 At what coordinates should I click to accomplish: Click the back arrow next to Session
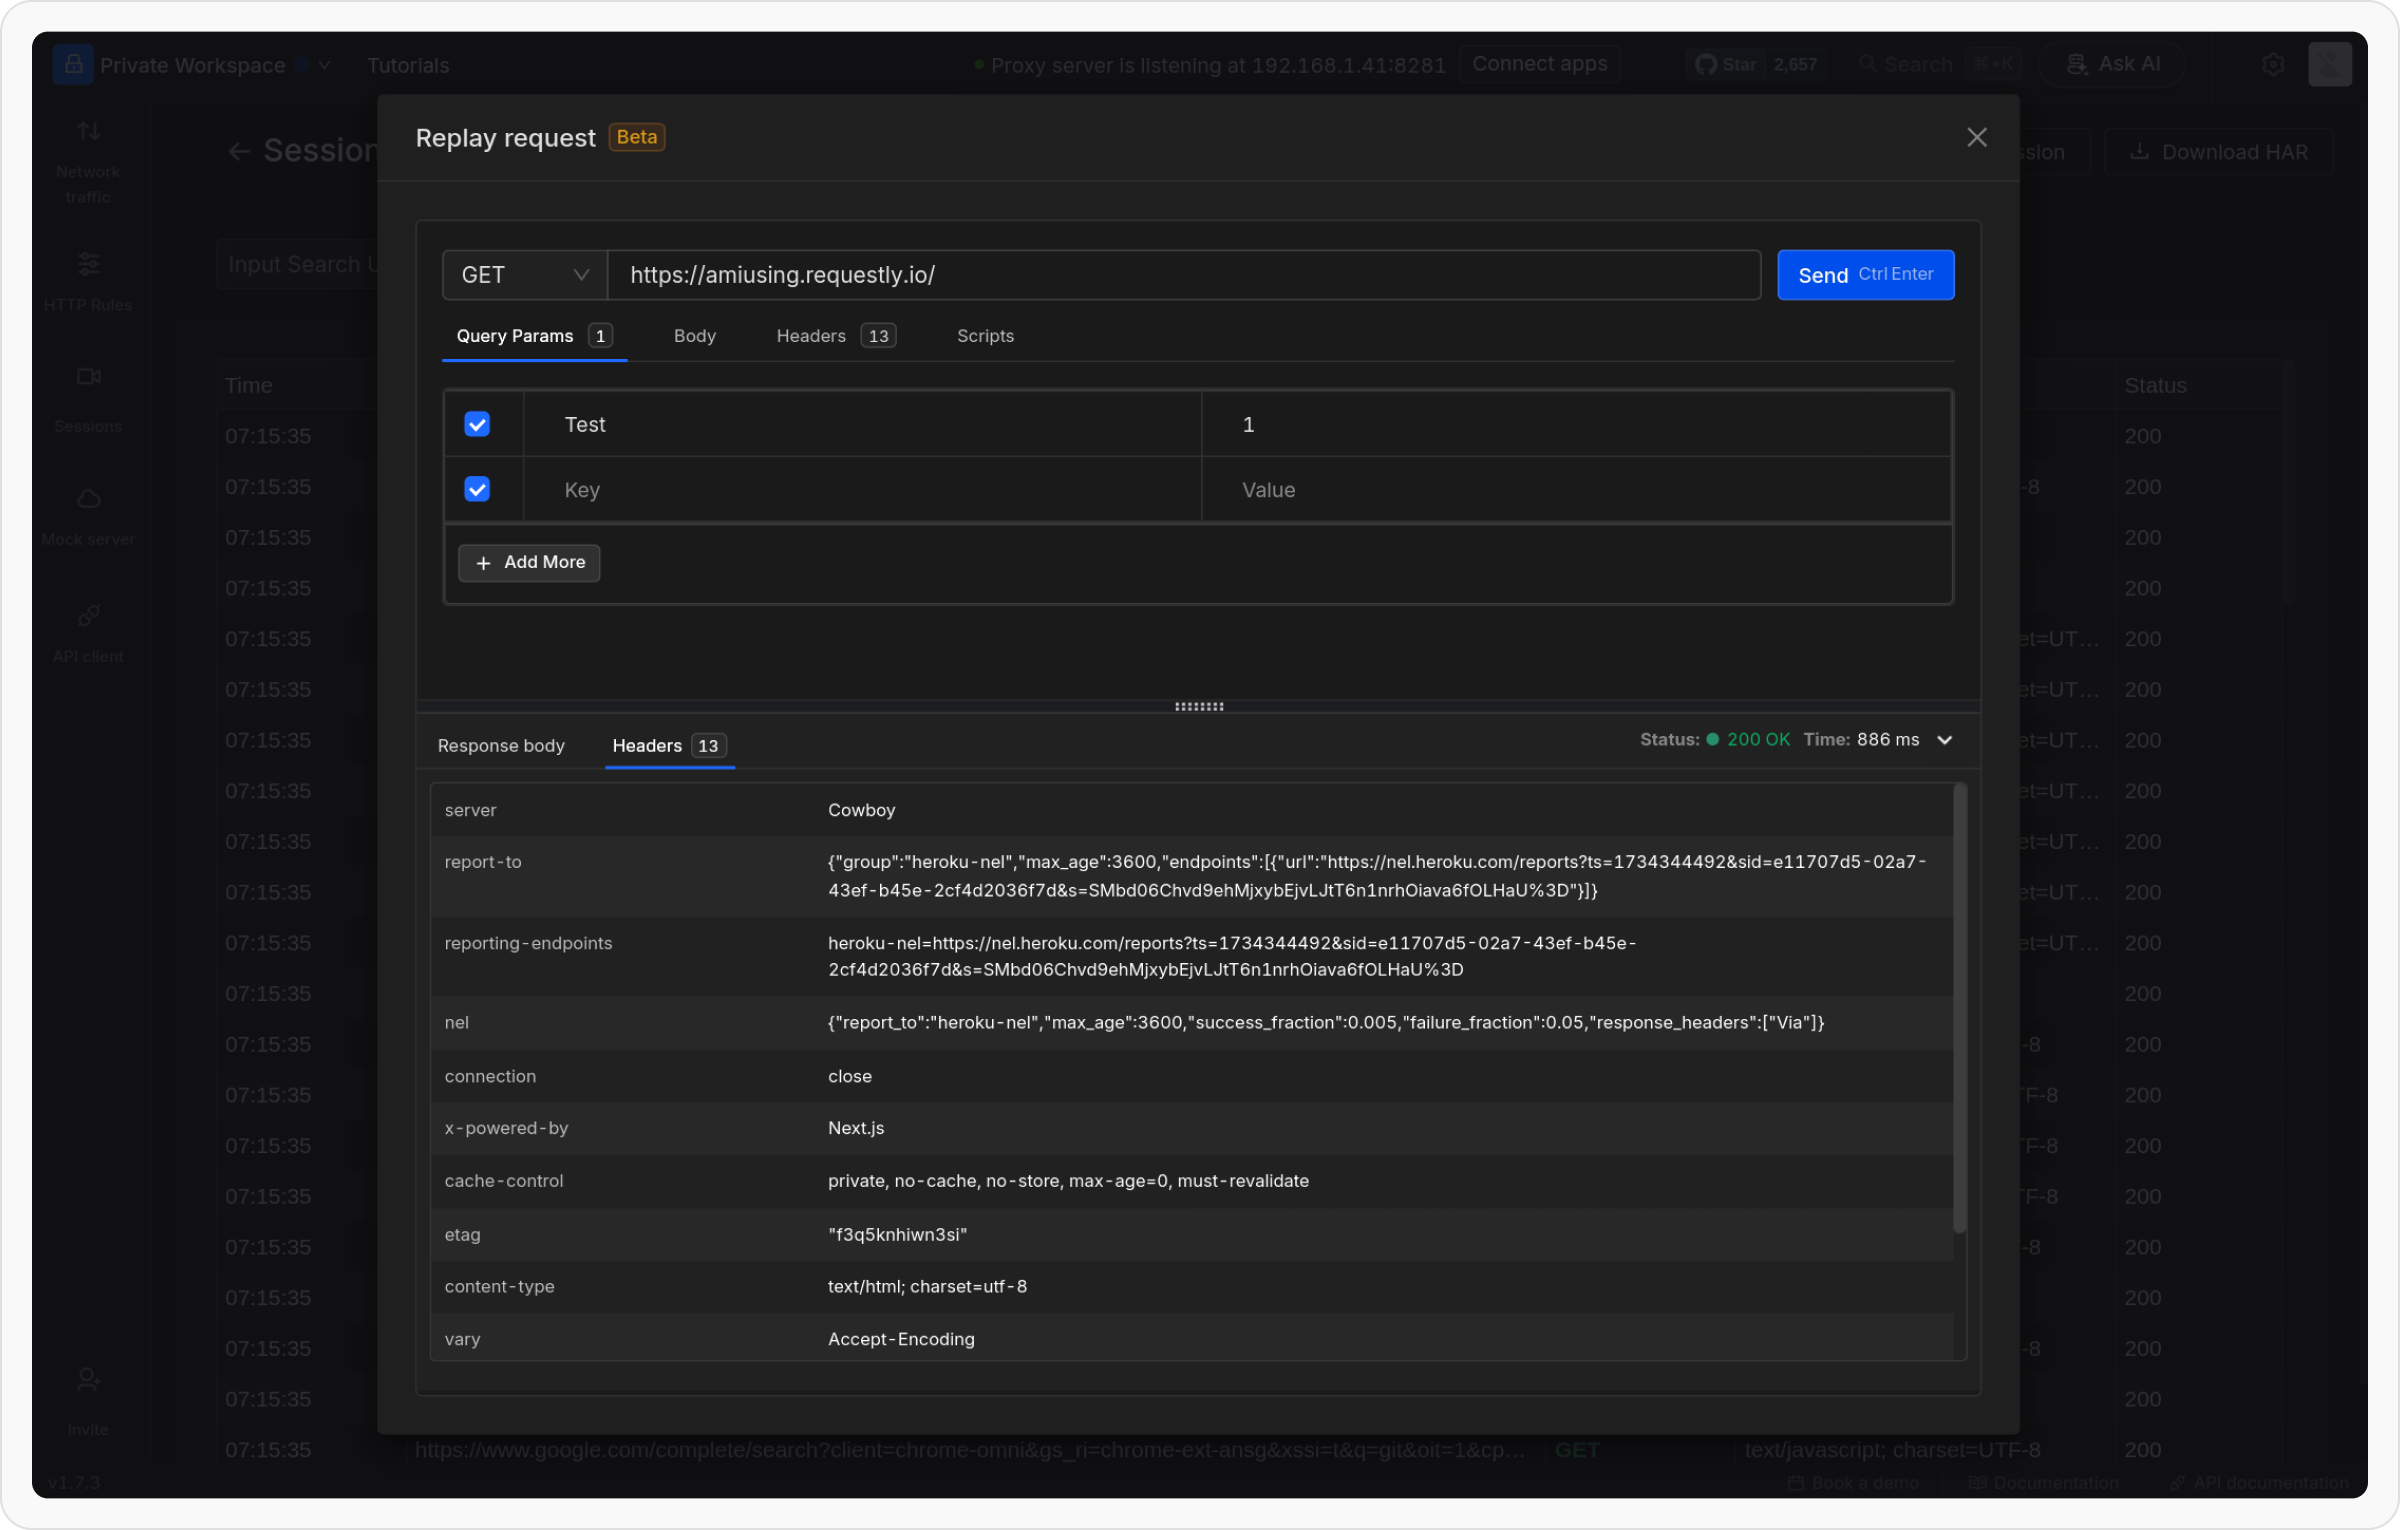click(x=239, y=152)
